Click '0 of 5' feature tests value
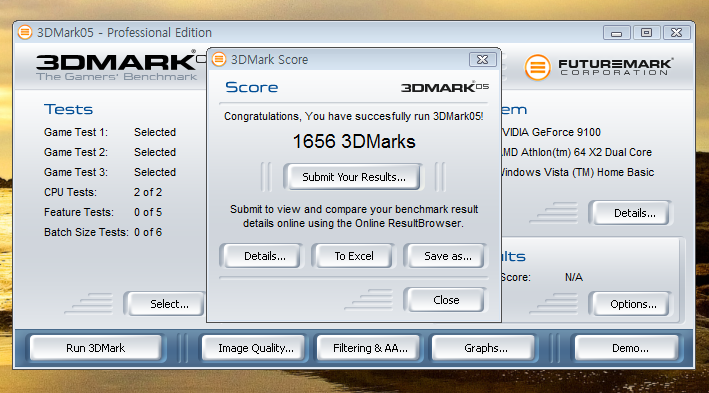709x393 pixels. (x=148, y=212)
